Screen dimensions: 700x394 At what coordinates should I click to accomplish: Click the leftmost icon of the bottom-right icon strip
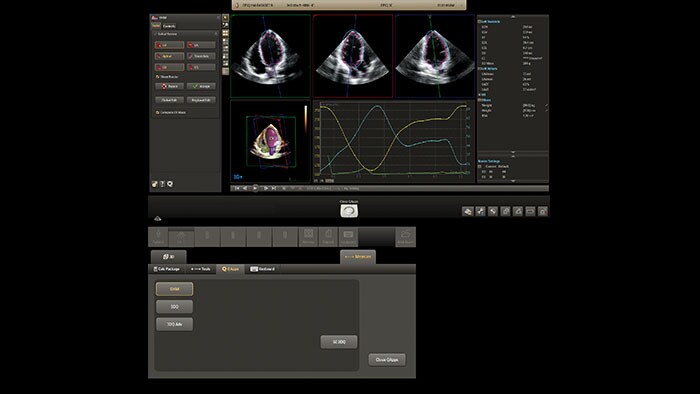click(x=467, y=212)
